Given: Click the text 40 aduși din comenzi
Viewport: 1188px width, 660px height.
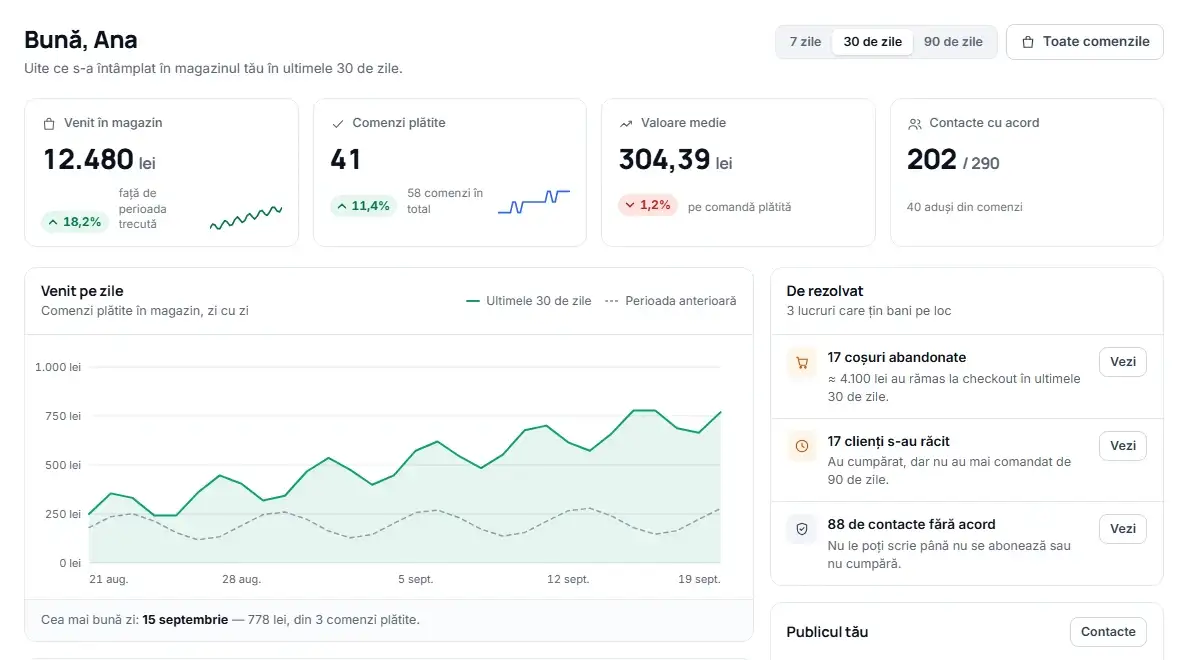Looking at the screenshot, I should [x=964, y=207].
